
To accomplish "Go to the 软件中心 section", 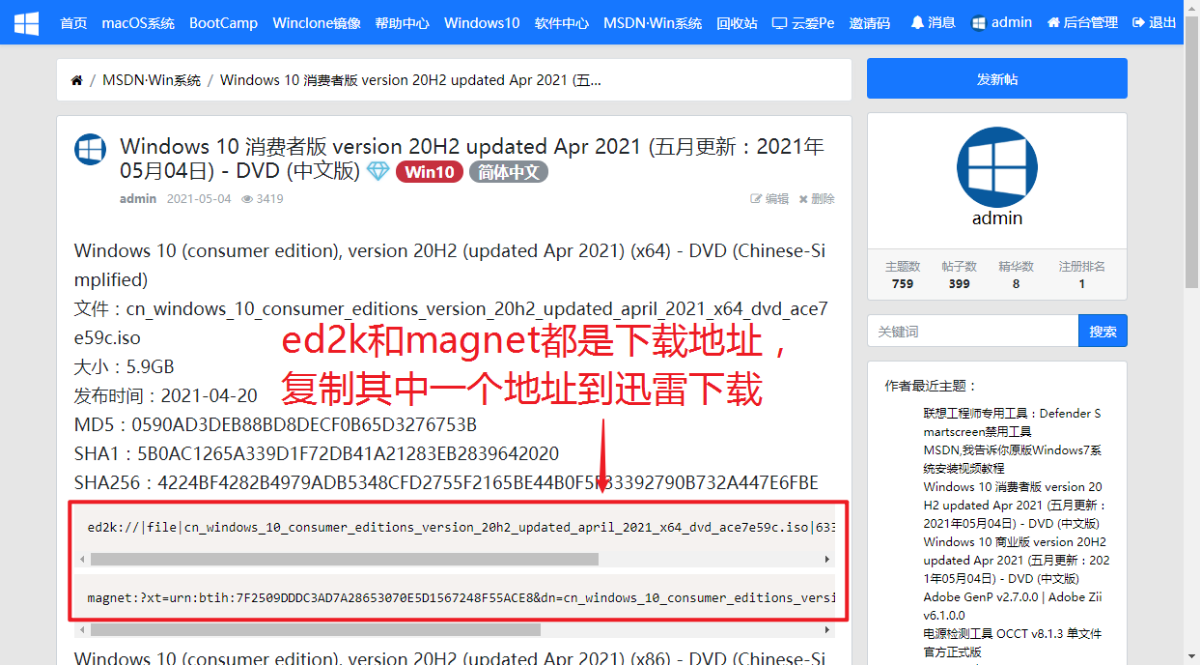I will pos(561,22).
